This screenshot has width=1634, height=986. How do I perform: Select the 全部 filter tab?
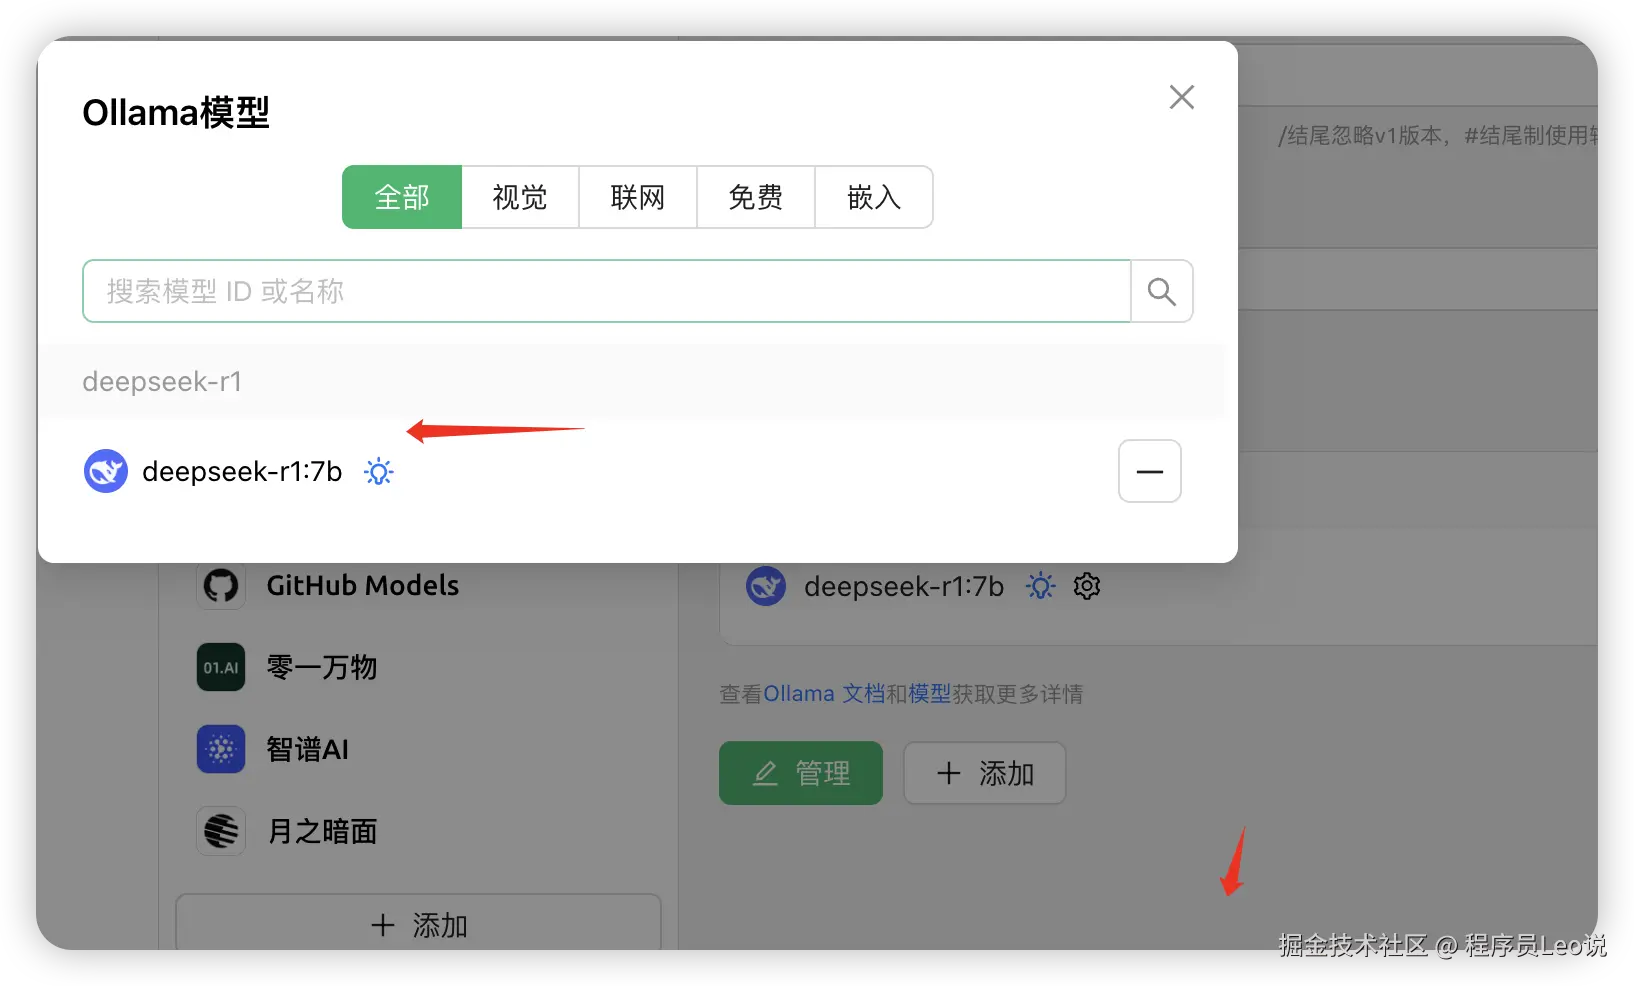tap(402, 197)
